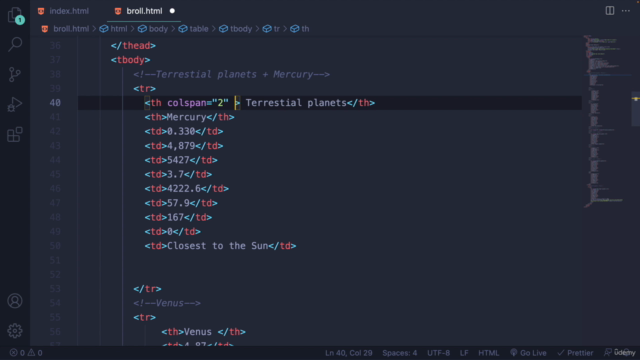Click the 'Terrestial planets' text on line 40

click(296, 103)
